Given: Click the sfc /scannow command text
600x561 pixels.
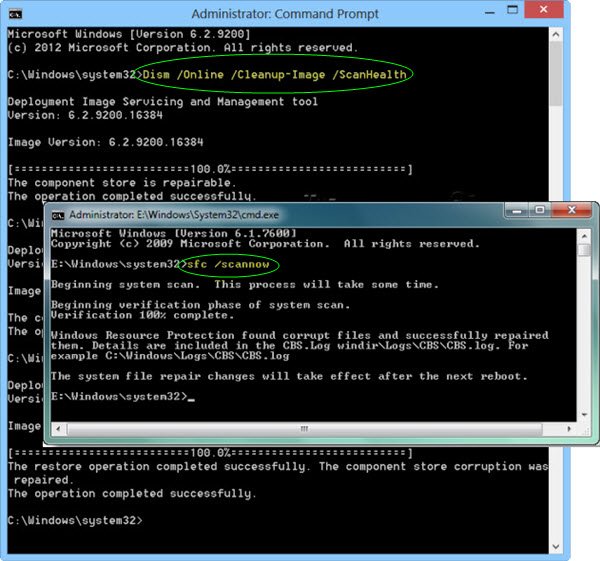Looking at the screenshot, I should click(228, 264).
